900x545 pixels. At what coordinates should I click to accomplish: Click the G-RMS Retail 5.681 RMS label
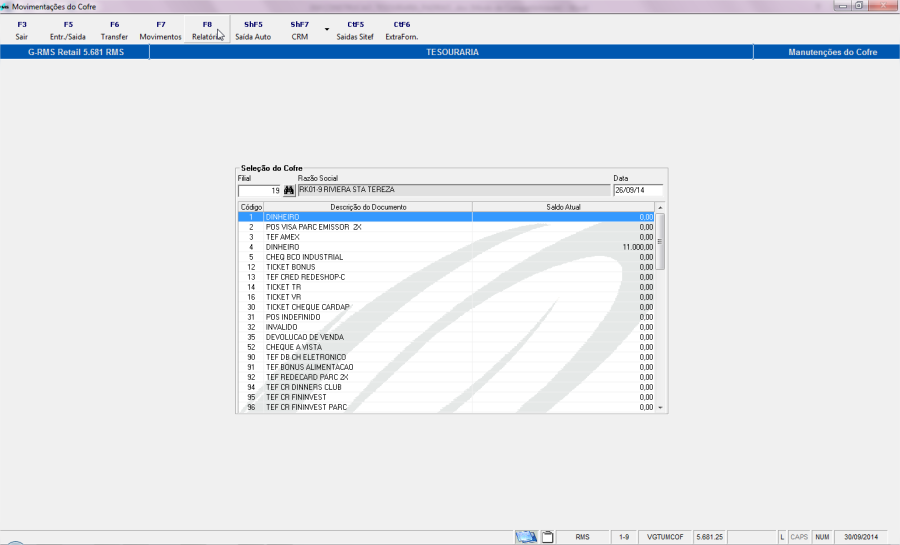point(76,52)
